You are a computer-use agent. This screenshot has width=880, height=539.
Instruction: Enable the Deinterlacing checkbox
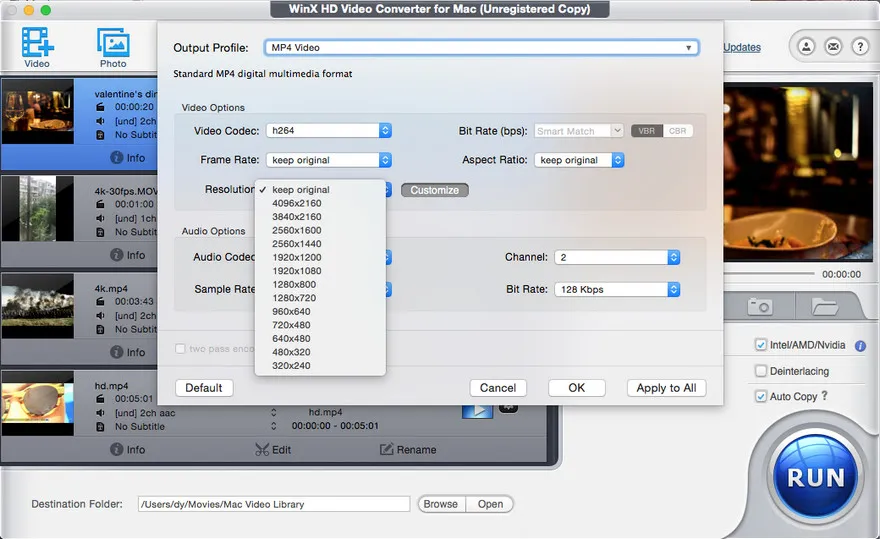760,371
